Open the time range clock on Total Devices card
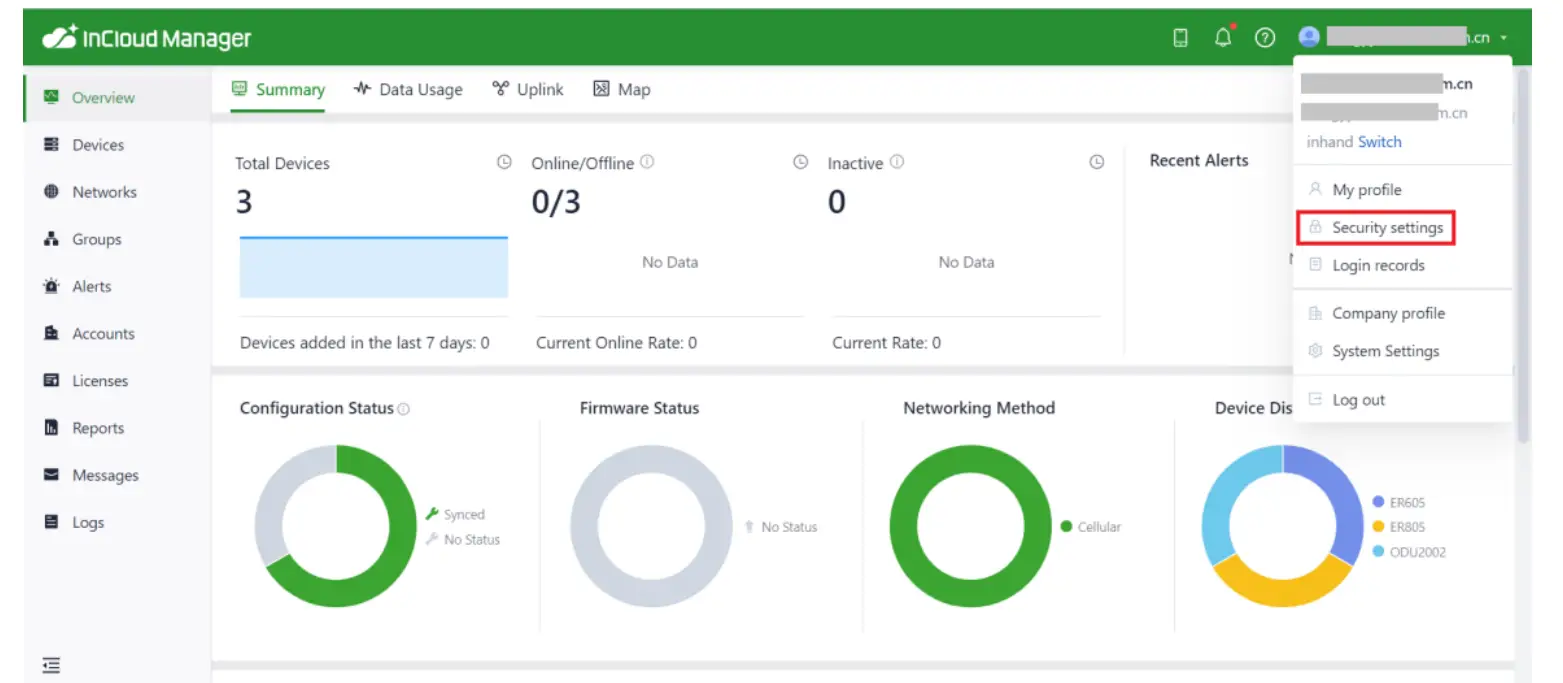 pyautogui.click(x=505, y=161)
